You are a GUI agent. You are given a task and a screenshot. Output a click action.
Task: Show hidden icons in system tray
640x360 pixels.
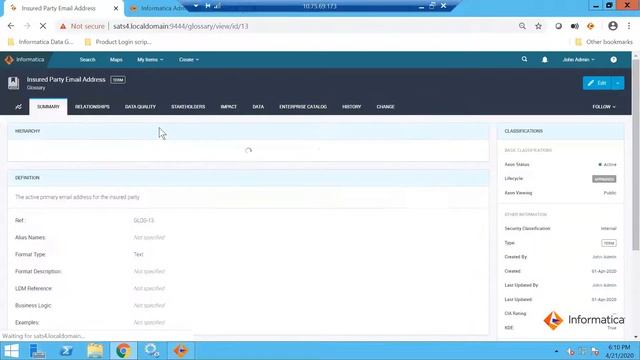pyautogui.click(x=556, y=351)
